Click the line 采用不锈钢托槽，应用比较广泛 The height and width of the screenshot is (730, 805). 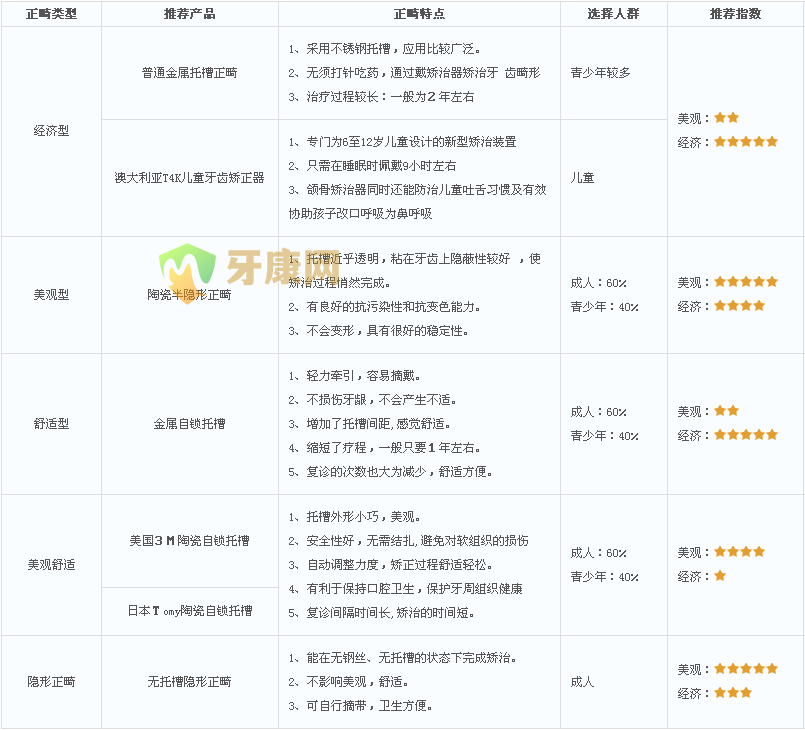click(385, 49)
